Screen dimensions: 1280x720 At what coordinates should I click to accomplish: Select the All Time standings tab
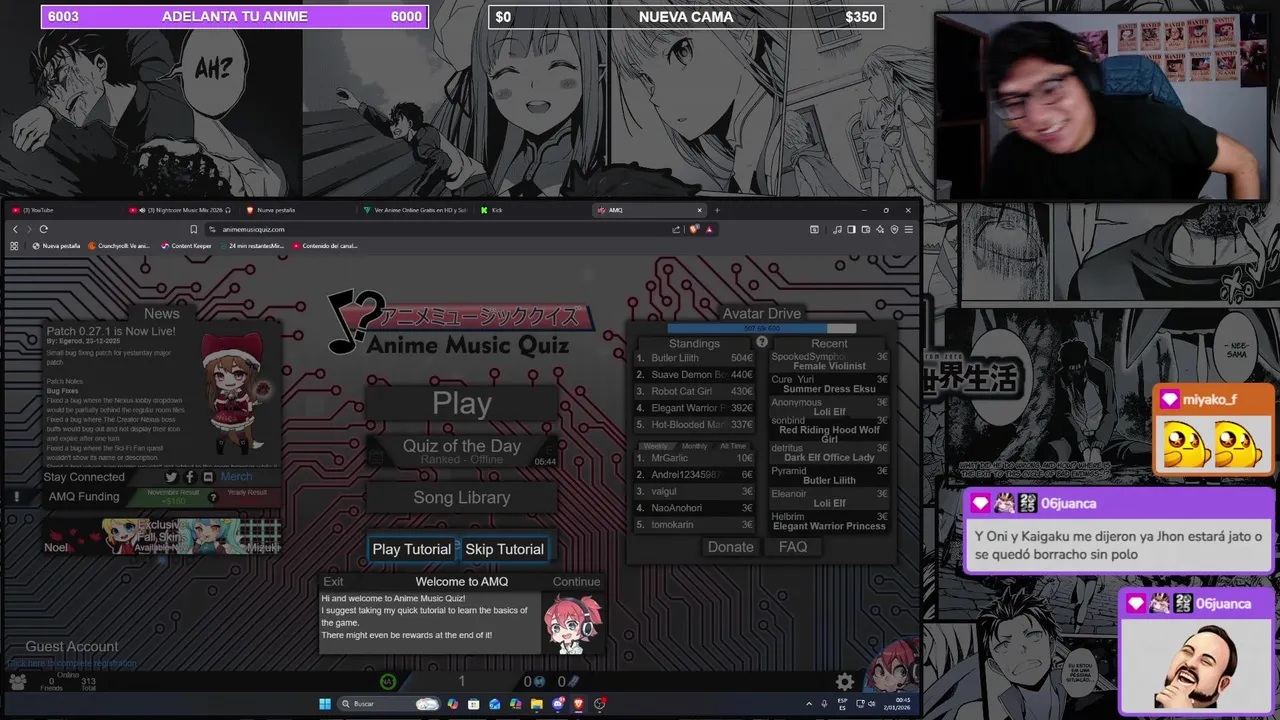(x=733, y=446)
